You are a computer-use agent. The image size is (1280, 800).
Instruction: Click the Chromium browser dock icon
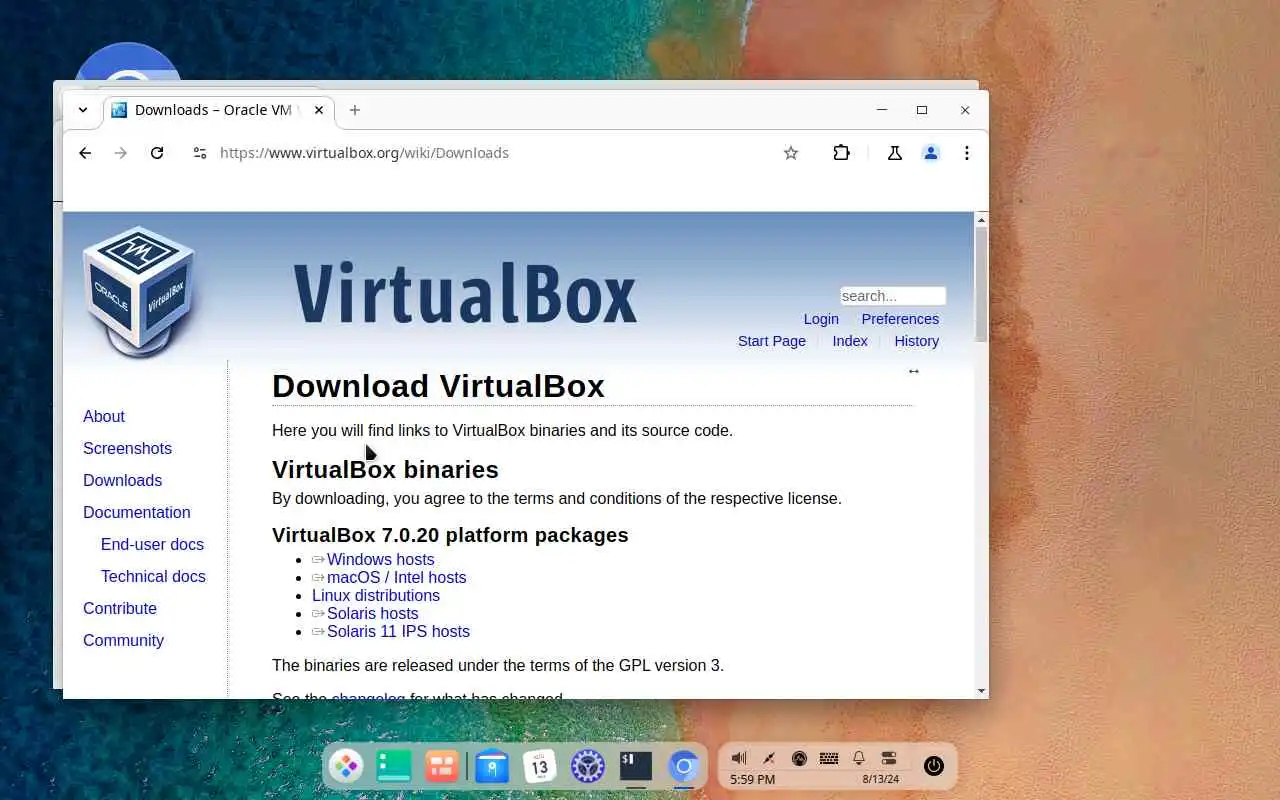pyautogui.click(x=684, y=766)
